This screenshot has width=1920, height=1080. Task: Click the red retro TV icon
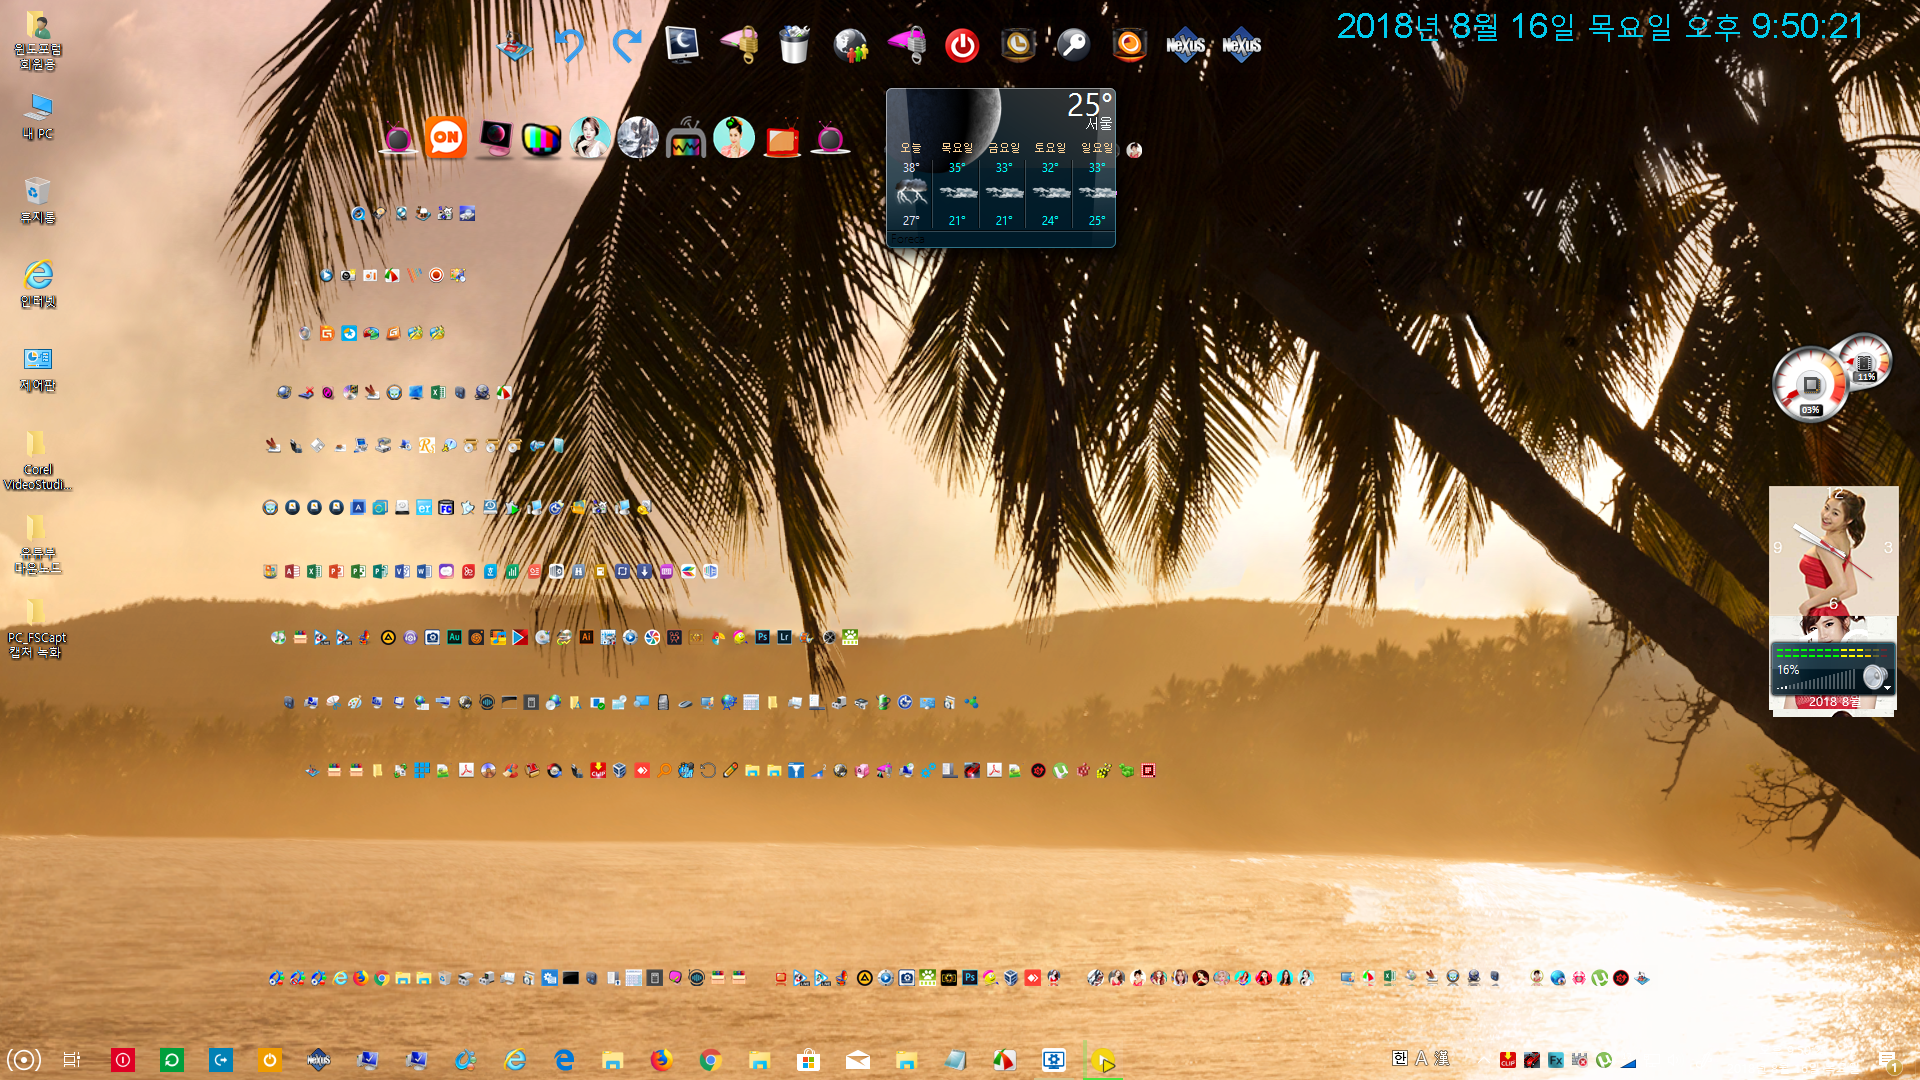[782, 140]
